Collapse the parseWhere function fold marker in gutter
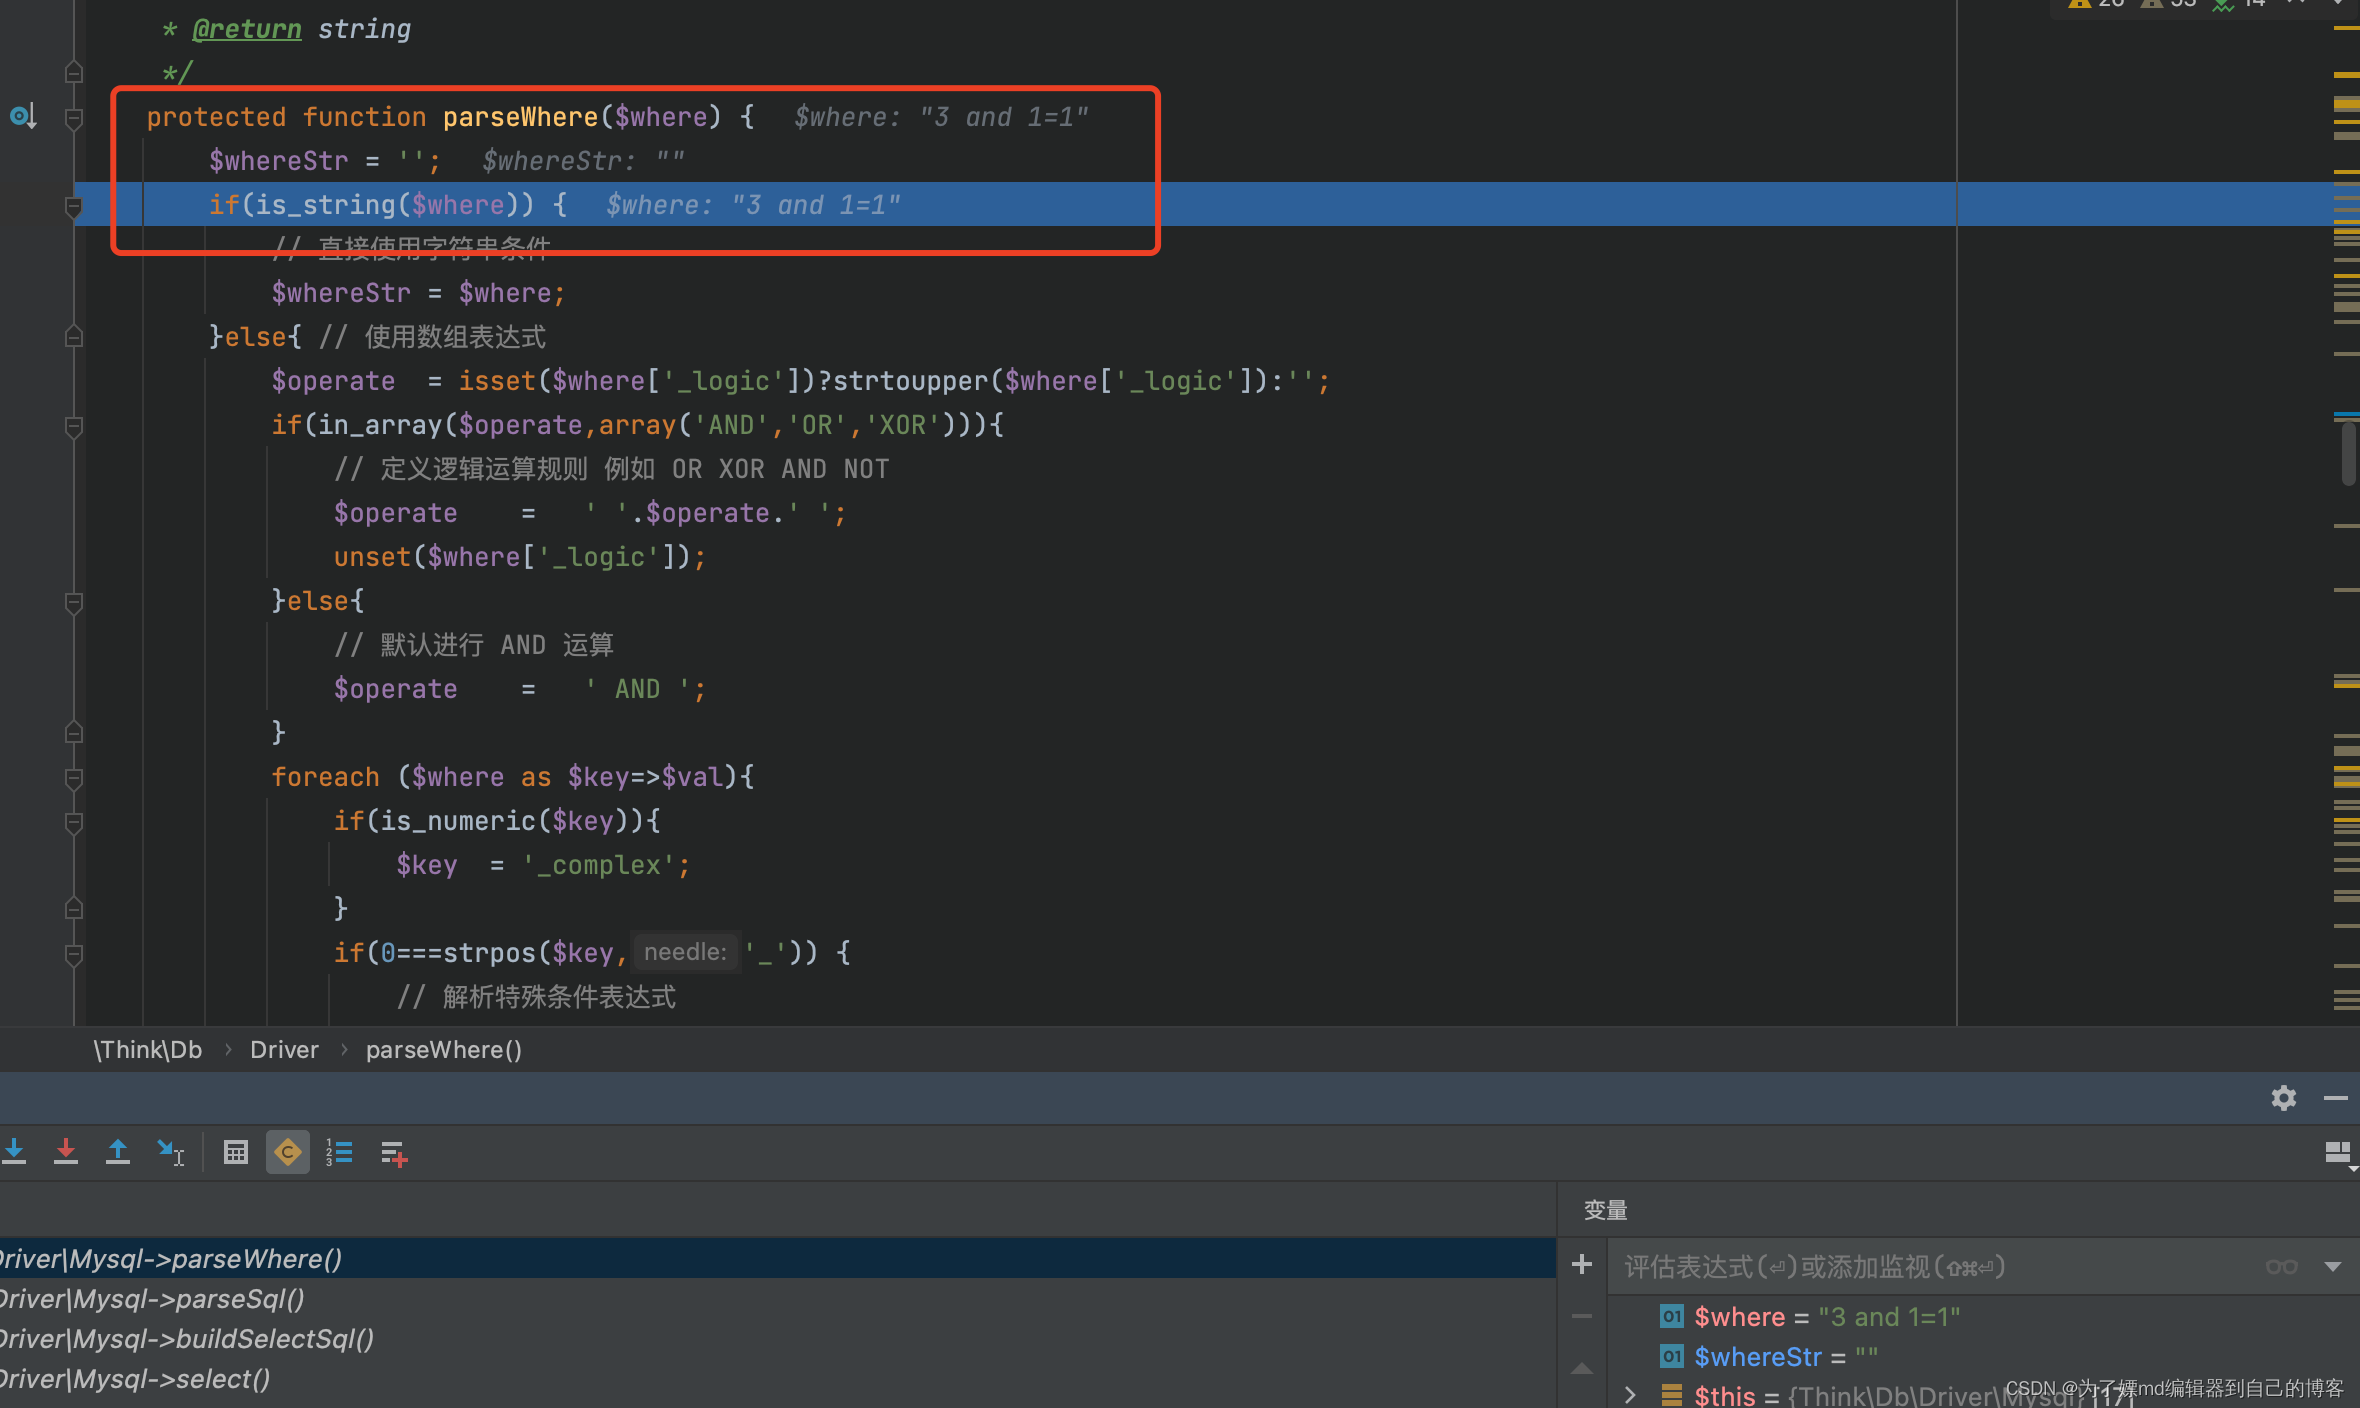The image size is (2360, 1408). (x=73, y=119)
